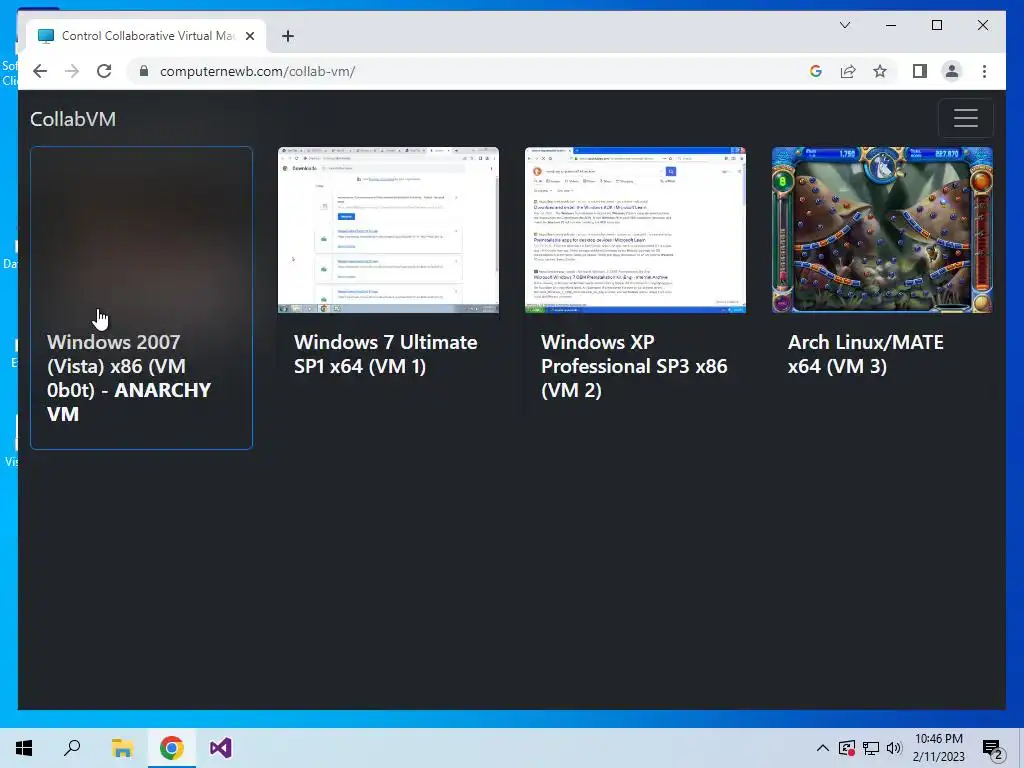Open the Windows Start menu
1024x768 pixels.
(x=24, y=748)
